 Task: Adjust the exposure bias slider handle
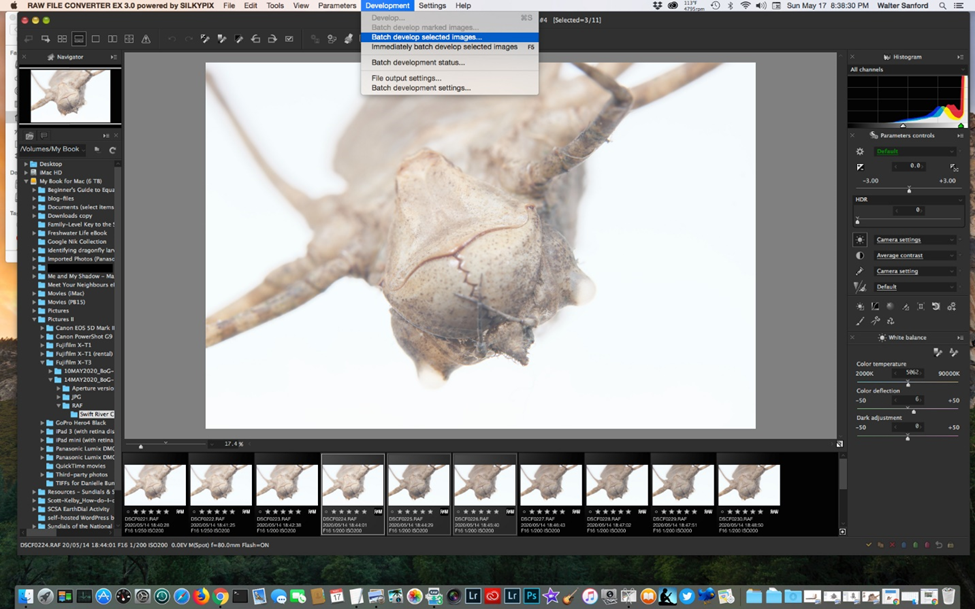[909, 189]
